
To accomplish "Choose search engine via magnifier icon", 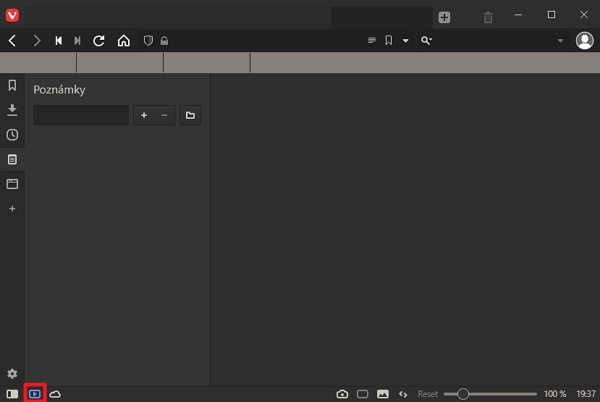I will click(426, 40).
